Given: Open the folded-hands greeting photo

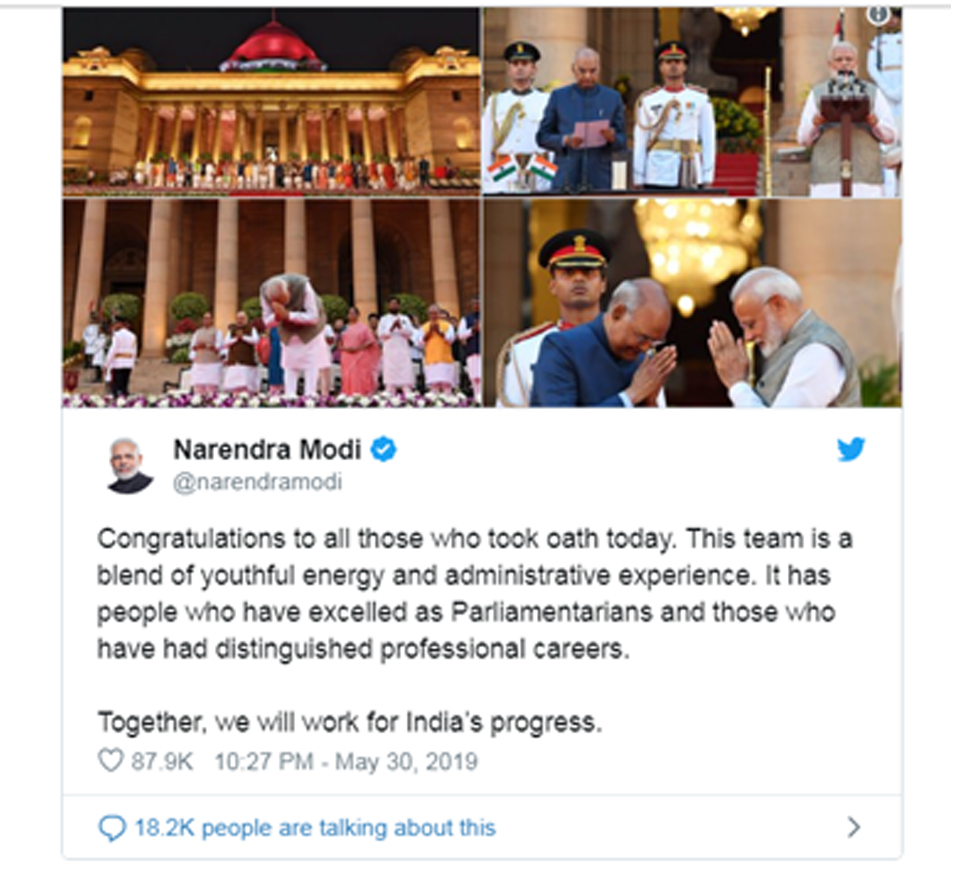Looking at the screenshot, I should click(x=693, y=303).
